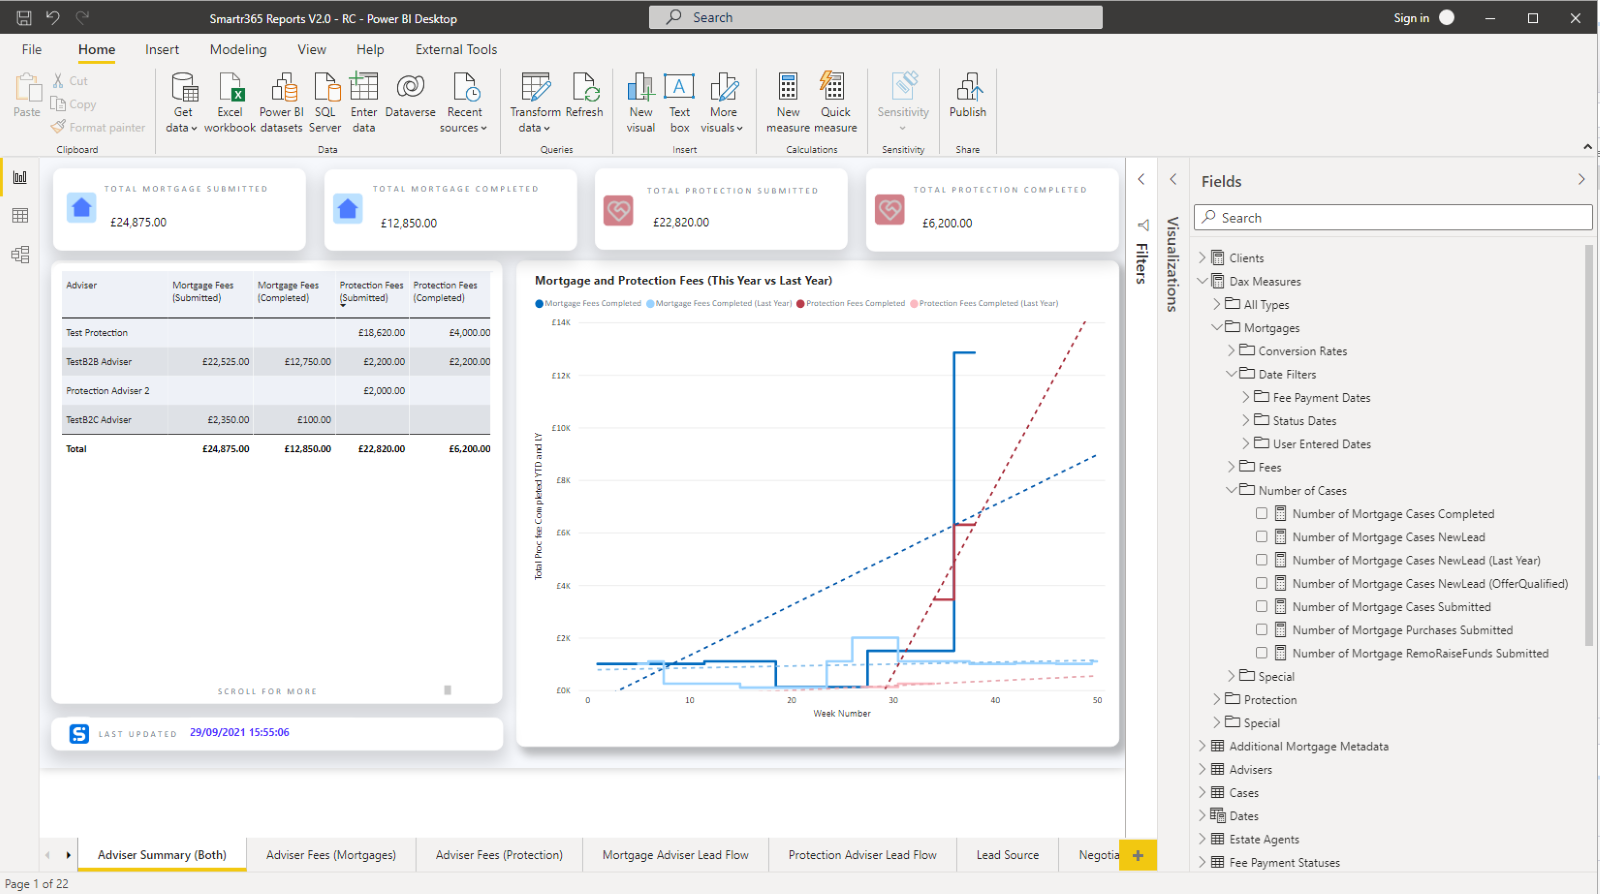Switch to Report view icon
This screenshot has width=1600, height=894.
pos(20,177)
